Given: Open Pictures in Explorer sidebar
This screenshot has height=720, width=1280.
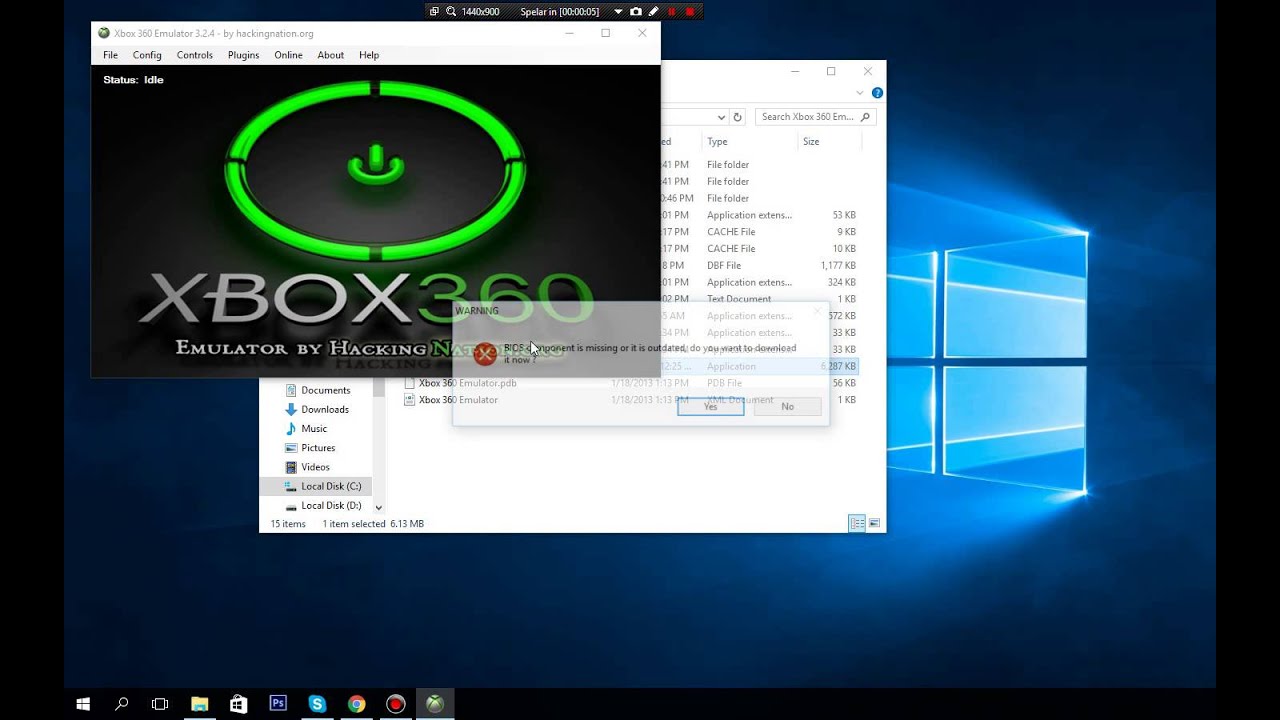Looking at the screenshot, I should pos(318,448).
